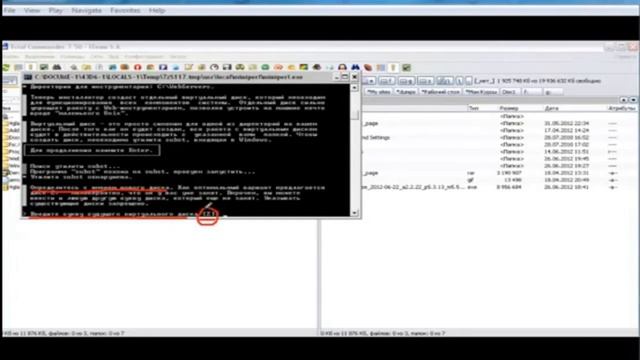Sort by the Тип column header
The width and height of the screenshot is (640, 360).
473,108
